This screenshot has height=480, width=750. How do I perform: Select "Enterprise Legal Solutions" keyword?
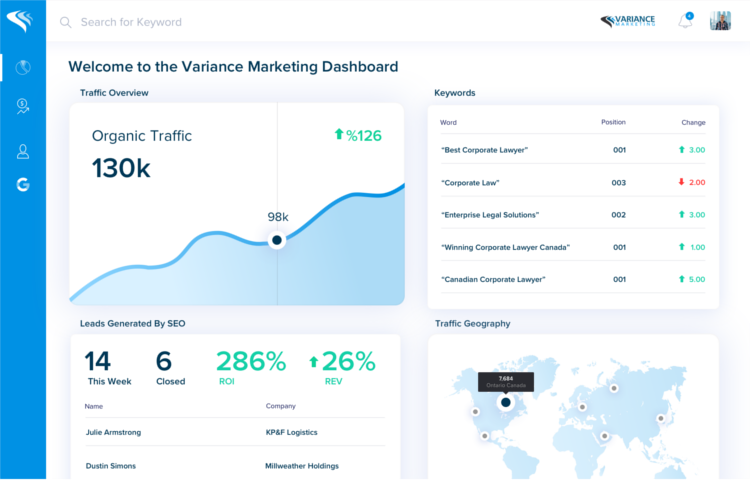(490, 215)
